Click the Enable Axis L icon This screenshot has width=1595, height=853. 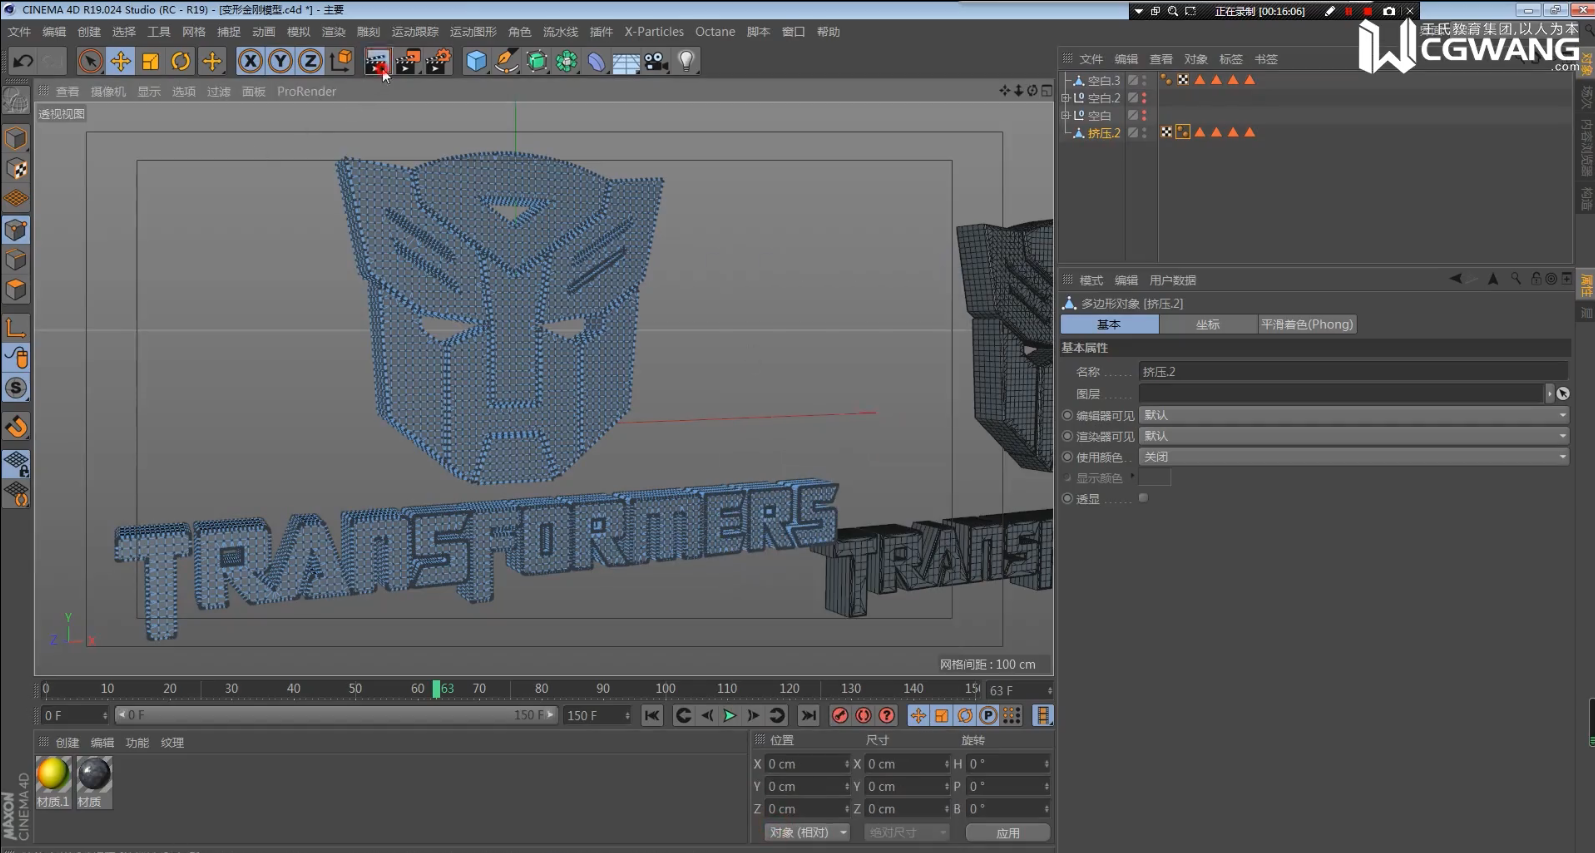click(x=16, y=327)
